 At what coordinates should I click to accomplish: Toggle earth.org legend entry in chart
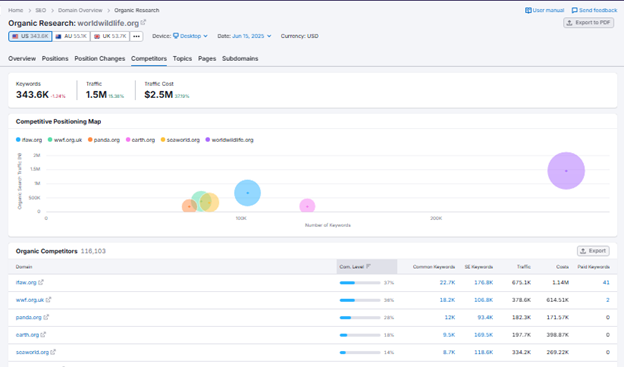click(140, 140)
